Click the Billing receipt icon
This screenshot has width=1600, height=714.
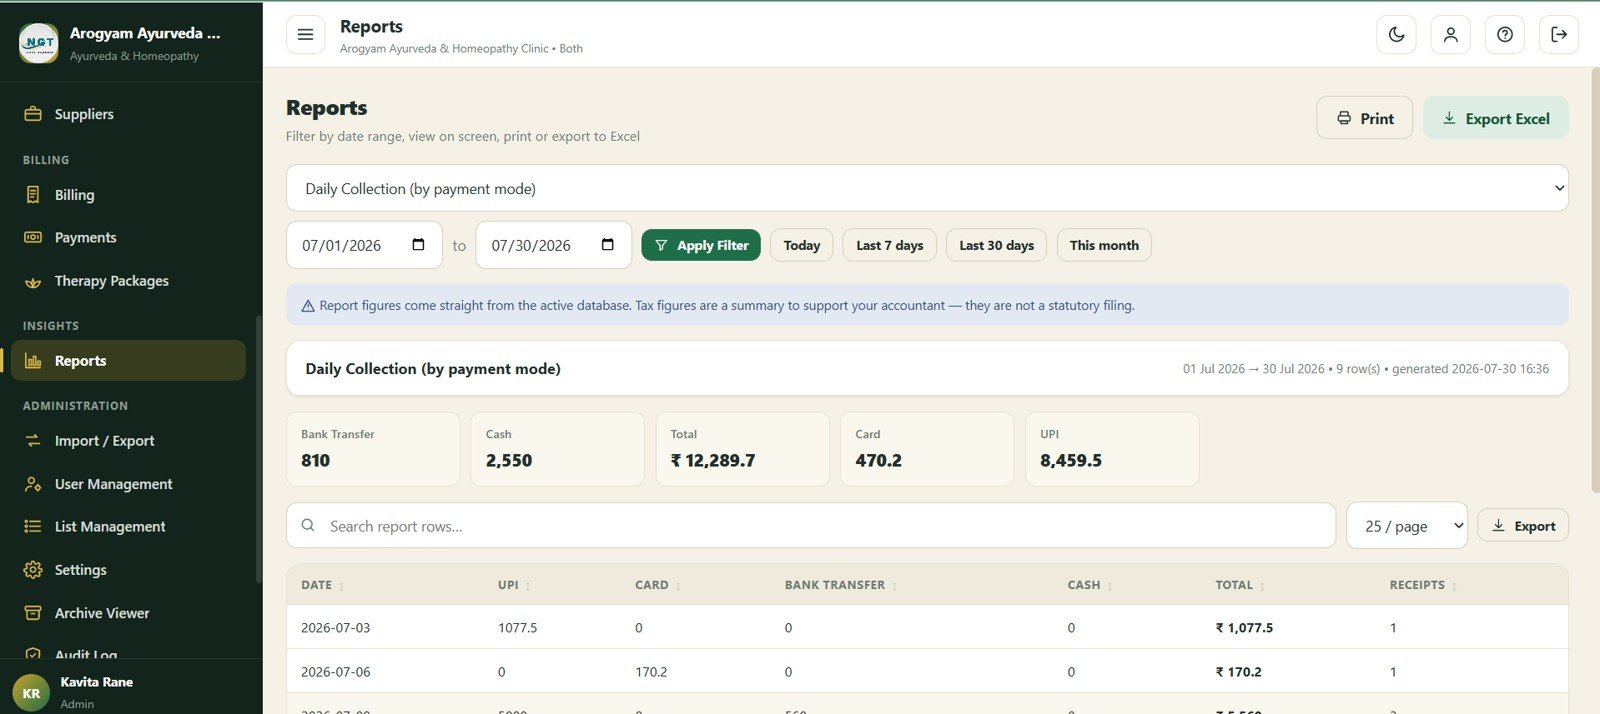[x=33, y=195]
